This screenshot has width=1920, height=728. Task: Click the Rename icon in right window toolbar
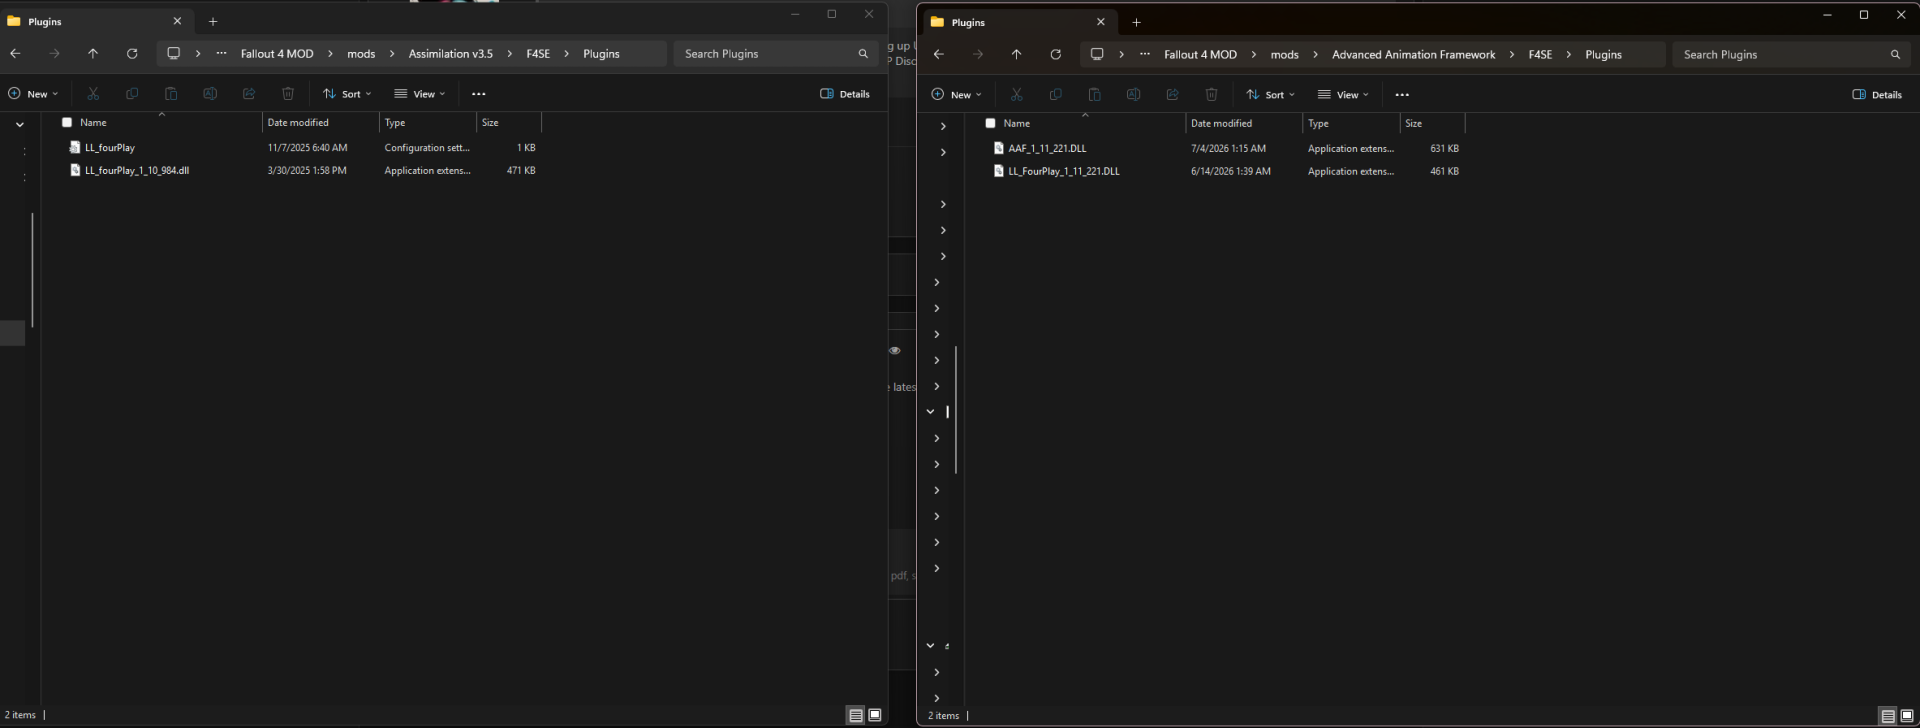coord(1133,95)
